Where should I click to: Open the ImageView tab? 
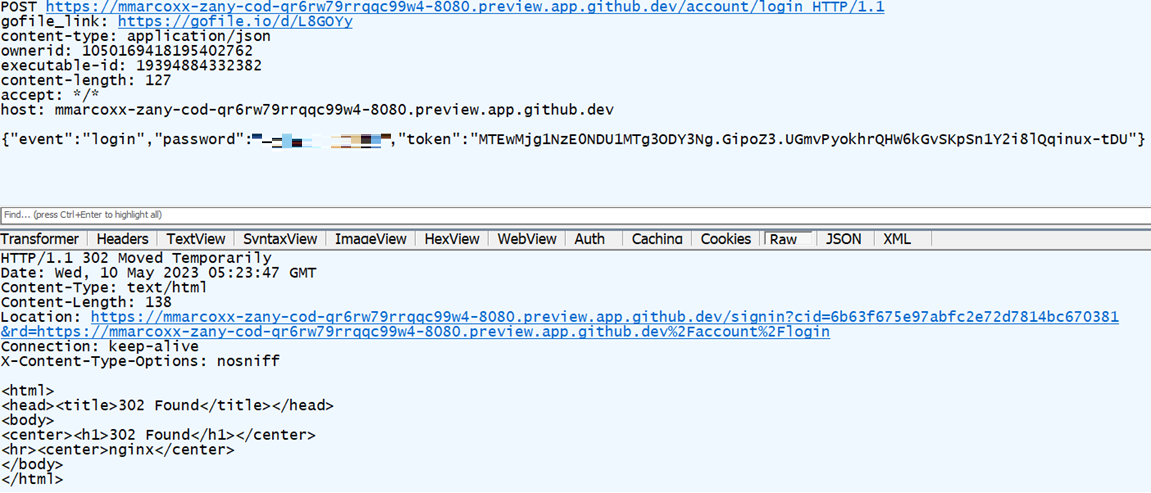pos(370,239)
